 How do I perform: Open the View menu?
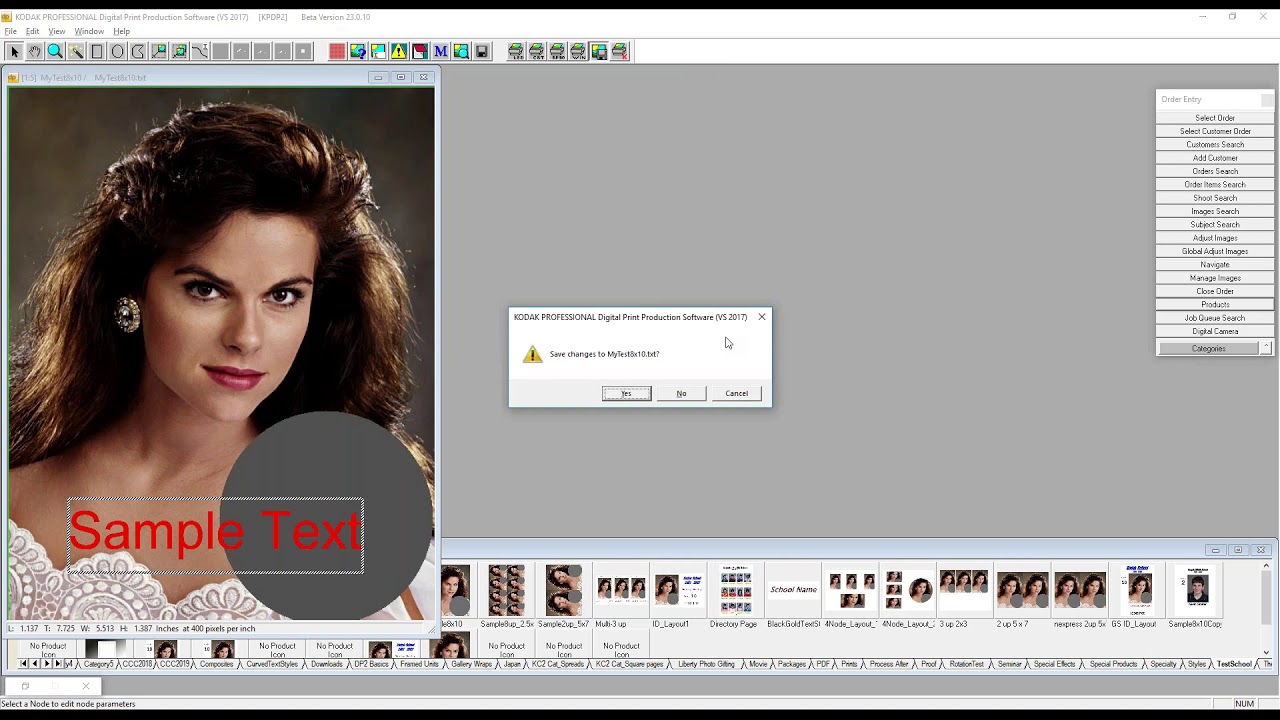point(57,31)
